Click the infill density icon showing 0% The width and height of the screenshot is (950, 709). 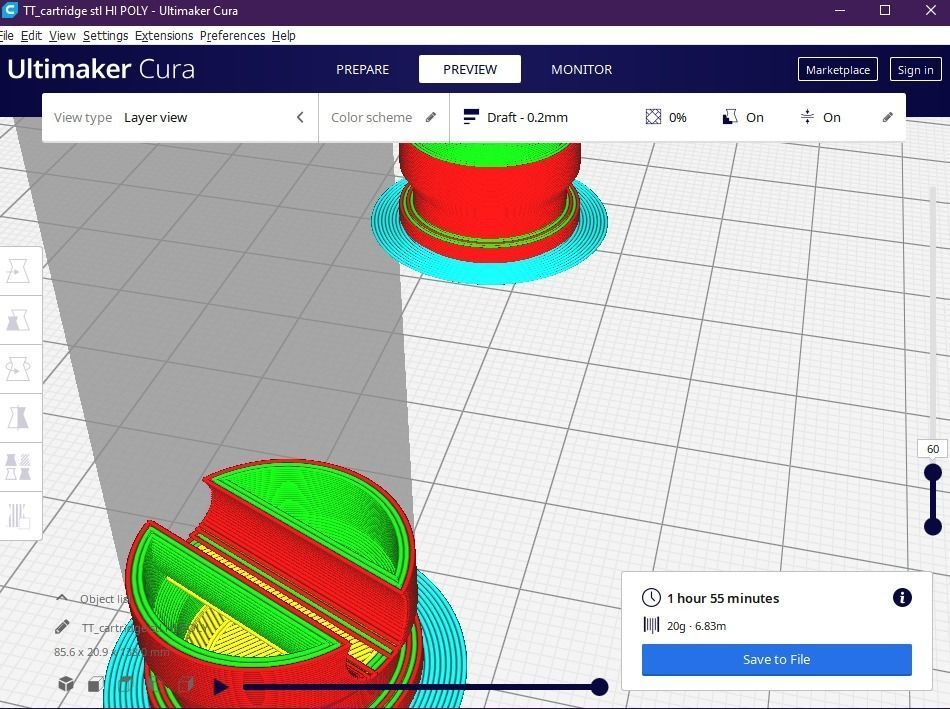point(653,117)
